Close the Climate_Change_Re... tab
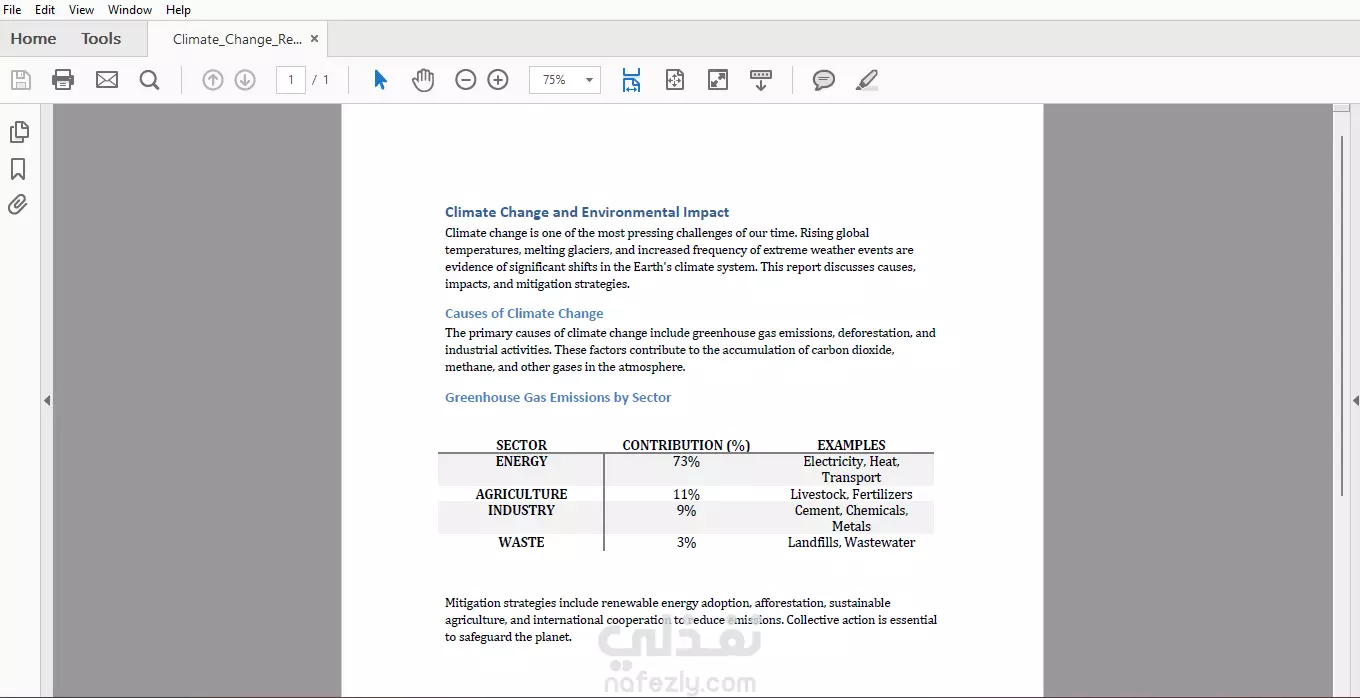Screen dimensions: 1360x698 (x=314, y=39)
